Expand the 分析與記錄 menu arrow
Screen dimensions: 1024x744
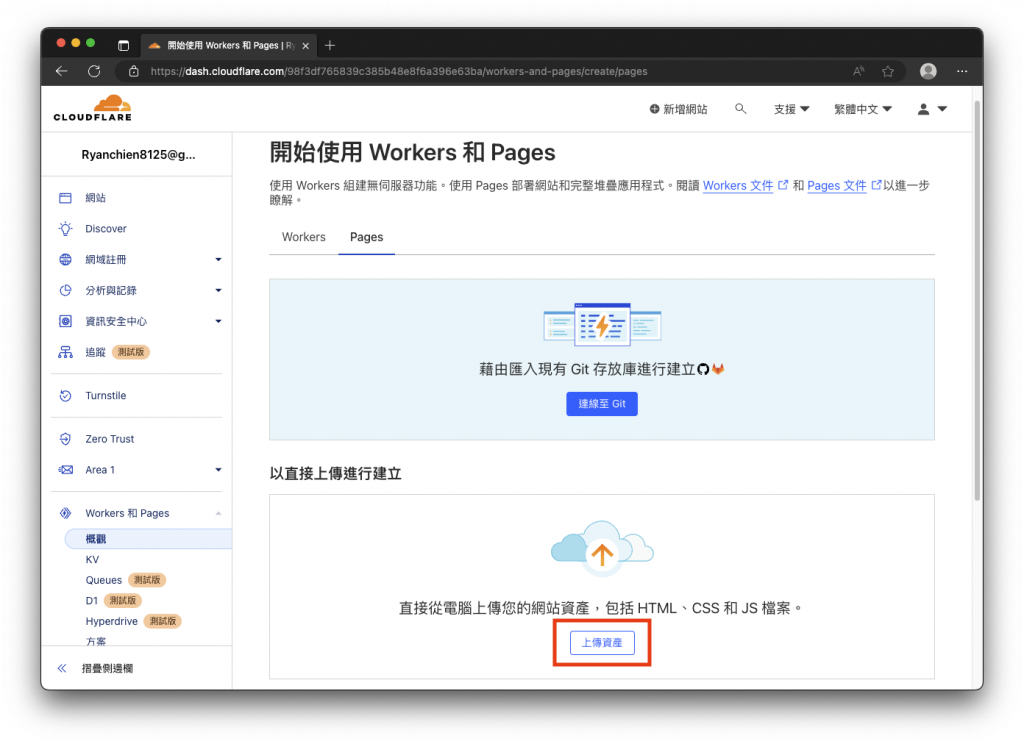point(218,291)
